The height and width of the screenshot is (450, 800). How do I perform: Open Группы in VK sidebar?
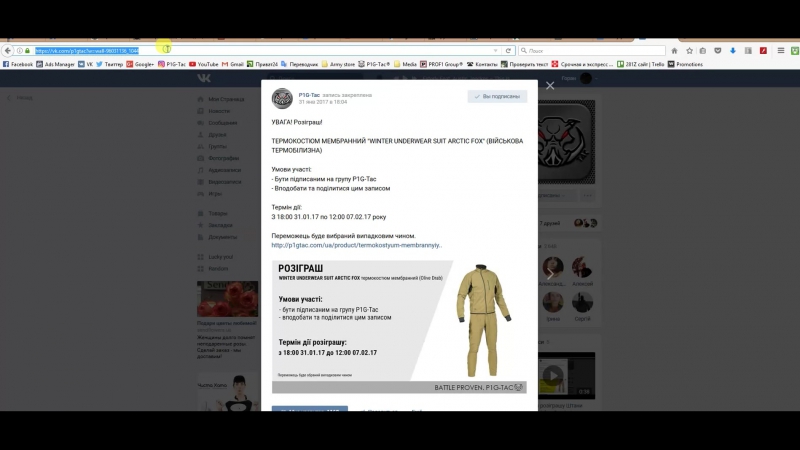[x=212, y=146]
